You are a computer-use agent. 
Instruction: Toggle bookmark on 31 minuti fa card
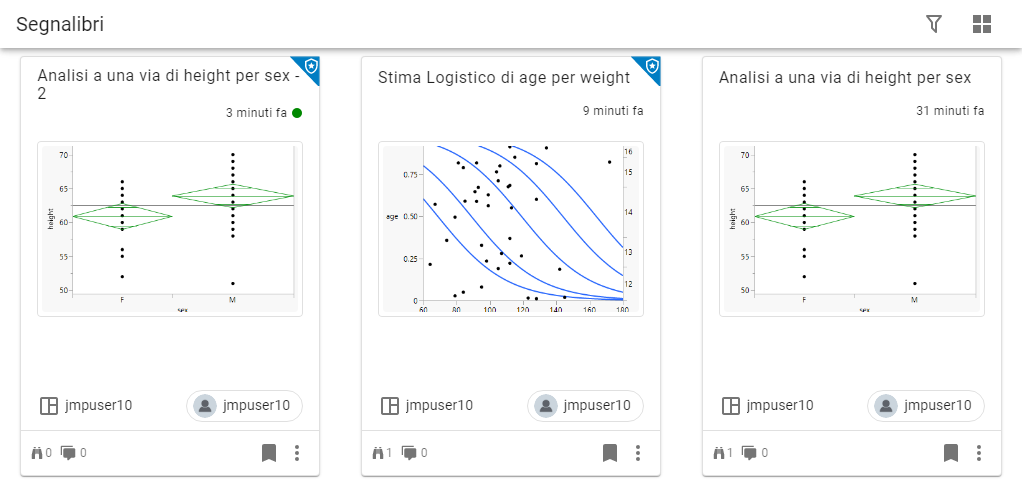[951, 453]
